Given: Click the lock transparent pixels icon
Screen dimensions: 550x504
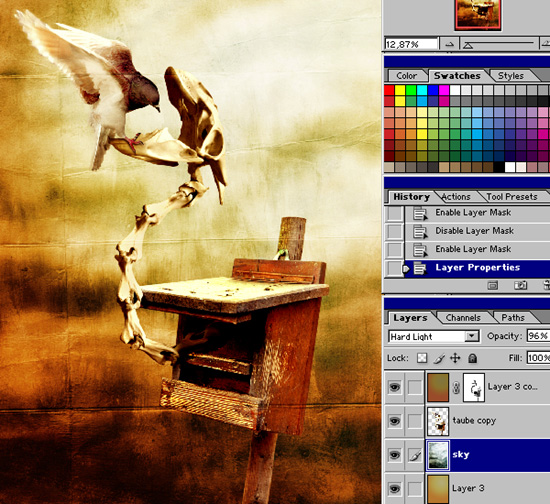Looking at the screenshot, I should coord(422,358).
